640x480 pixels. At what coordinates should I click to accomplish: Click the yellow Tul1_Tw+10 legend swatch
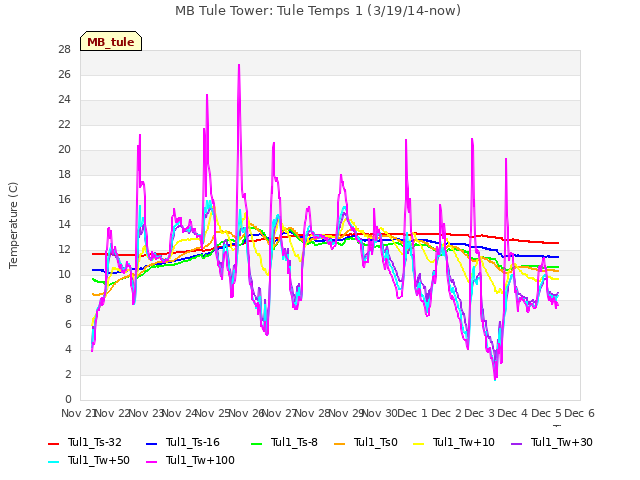click(x=419, y=444)
